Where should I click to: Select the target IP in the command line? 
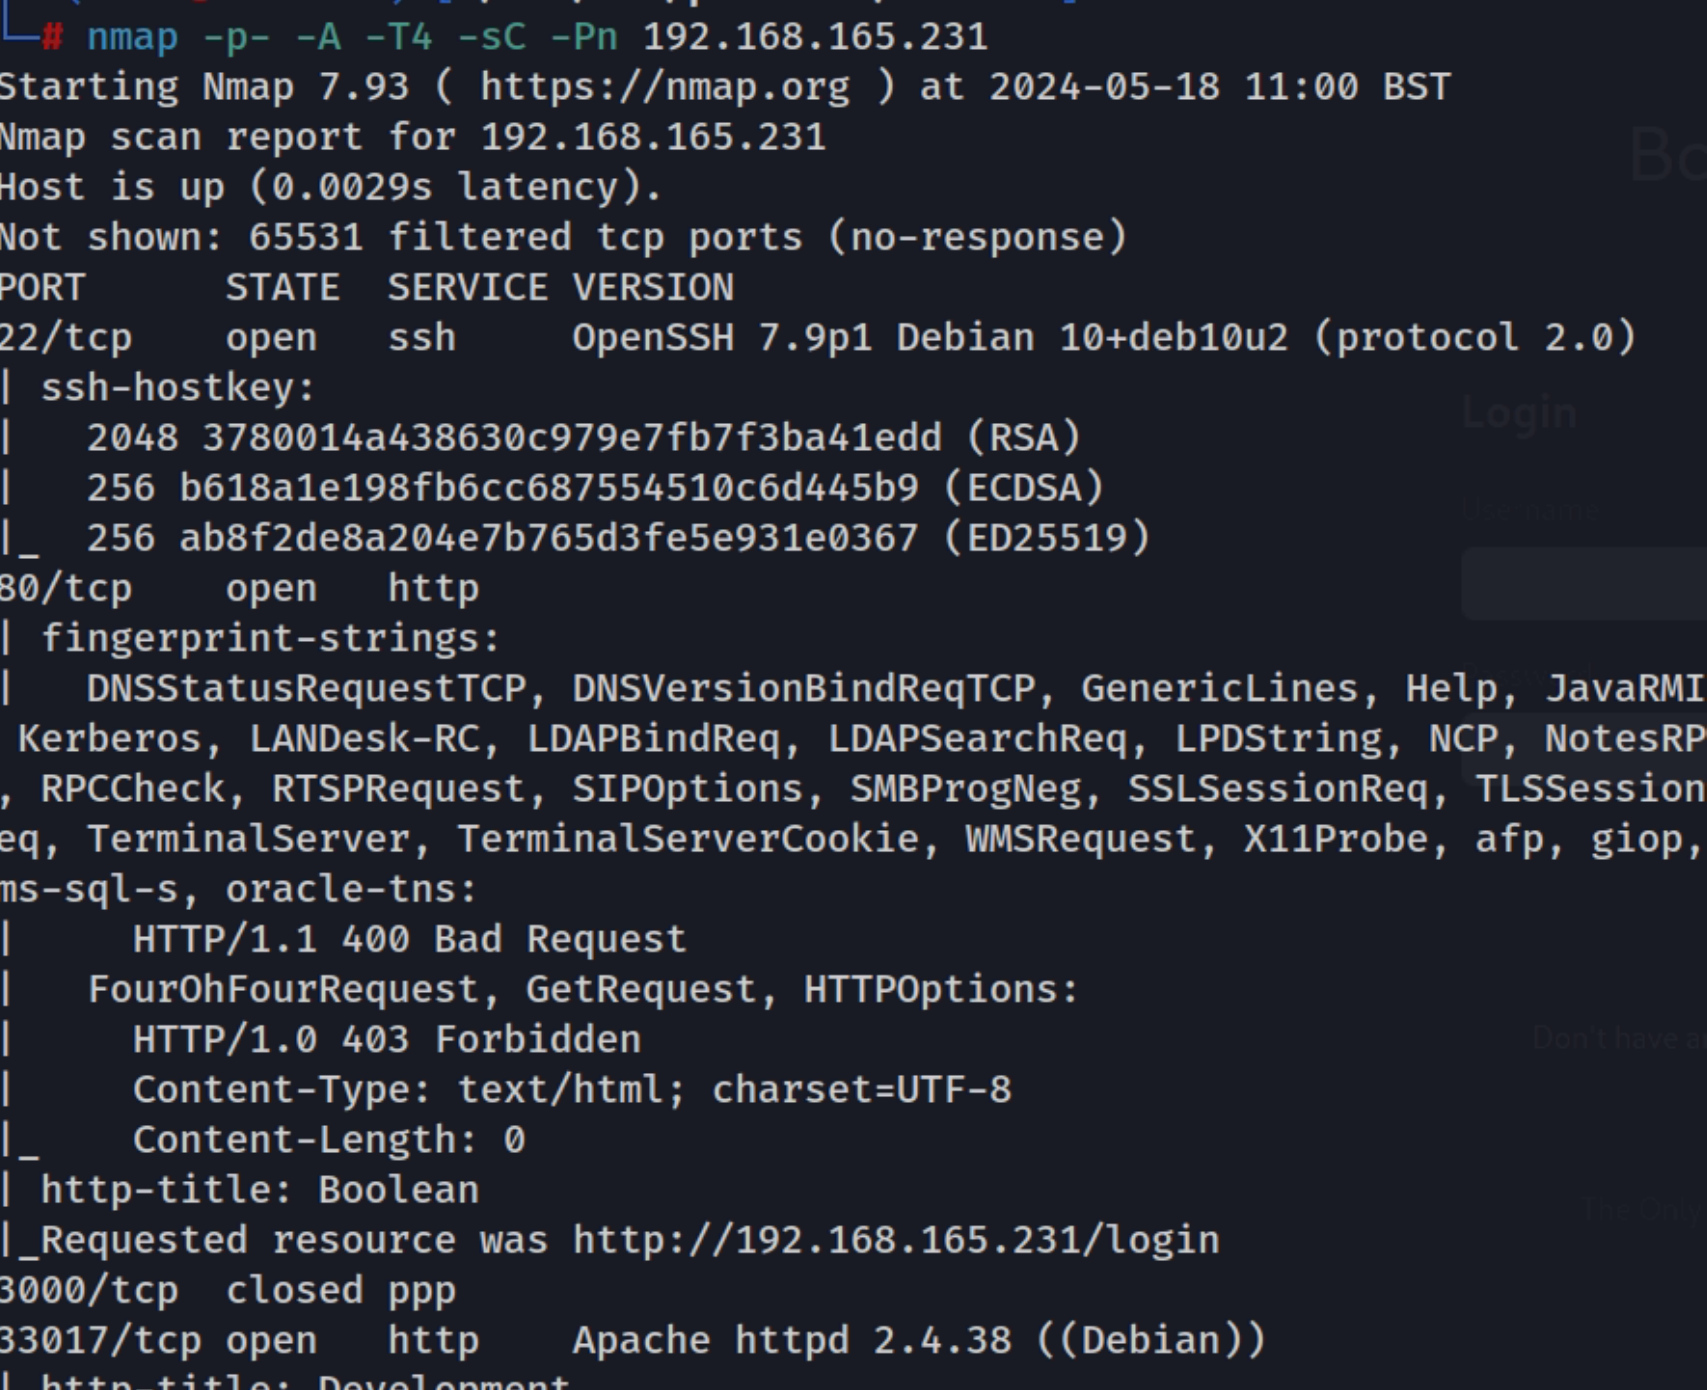pyautogui.click(x=815, y=38)
